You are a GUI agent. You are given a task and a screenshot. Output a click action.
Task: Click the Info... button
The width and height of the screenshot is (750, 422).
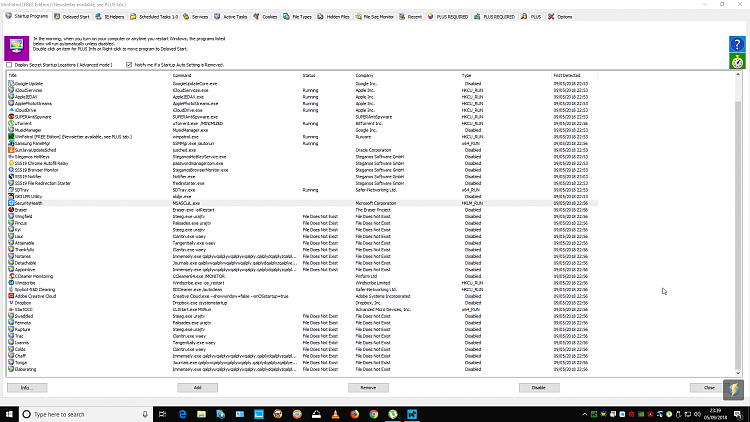point(27,388)
